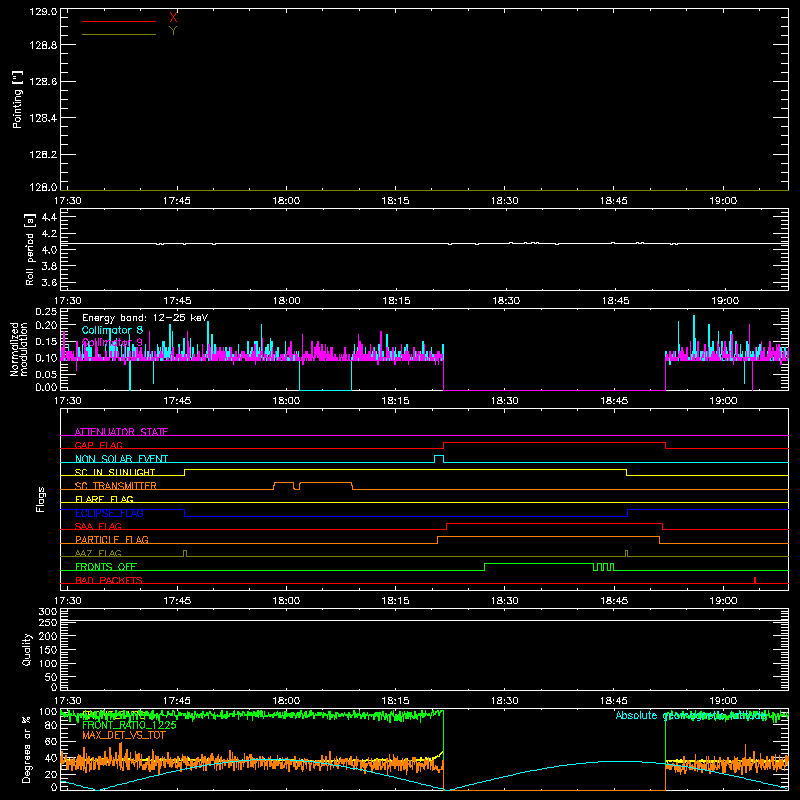
Task: Click the SAA_FLAG label
Action: click(x=98, y=526)
